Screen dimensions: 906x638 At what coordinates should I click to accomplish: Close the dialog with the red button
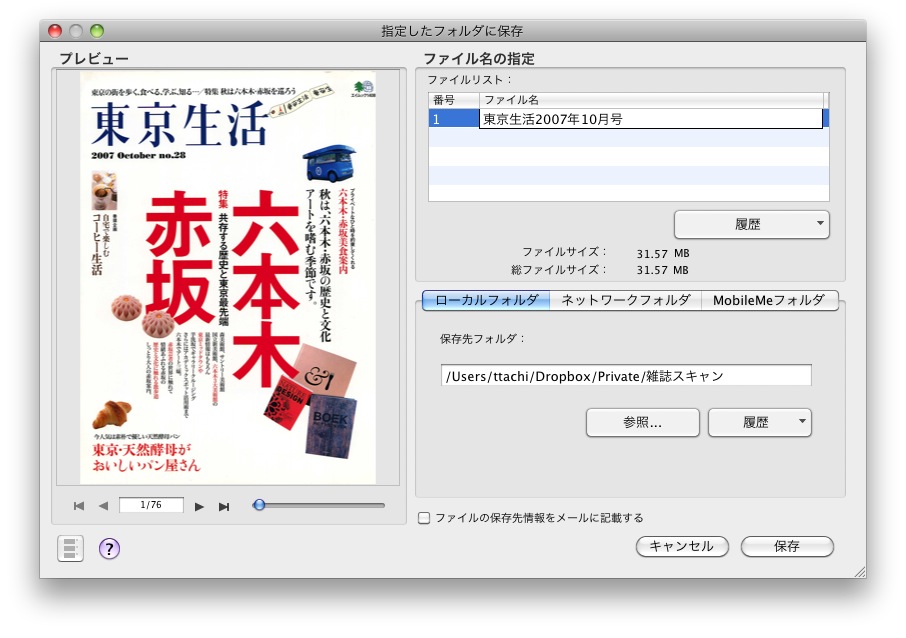pos(55,31)
